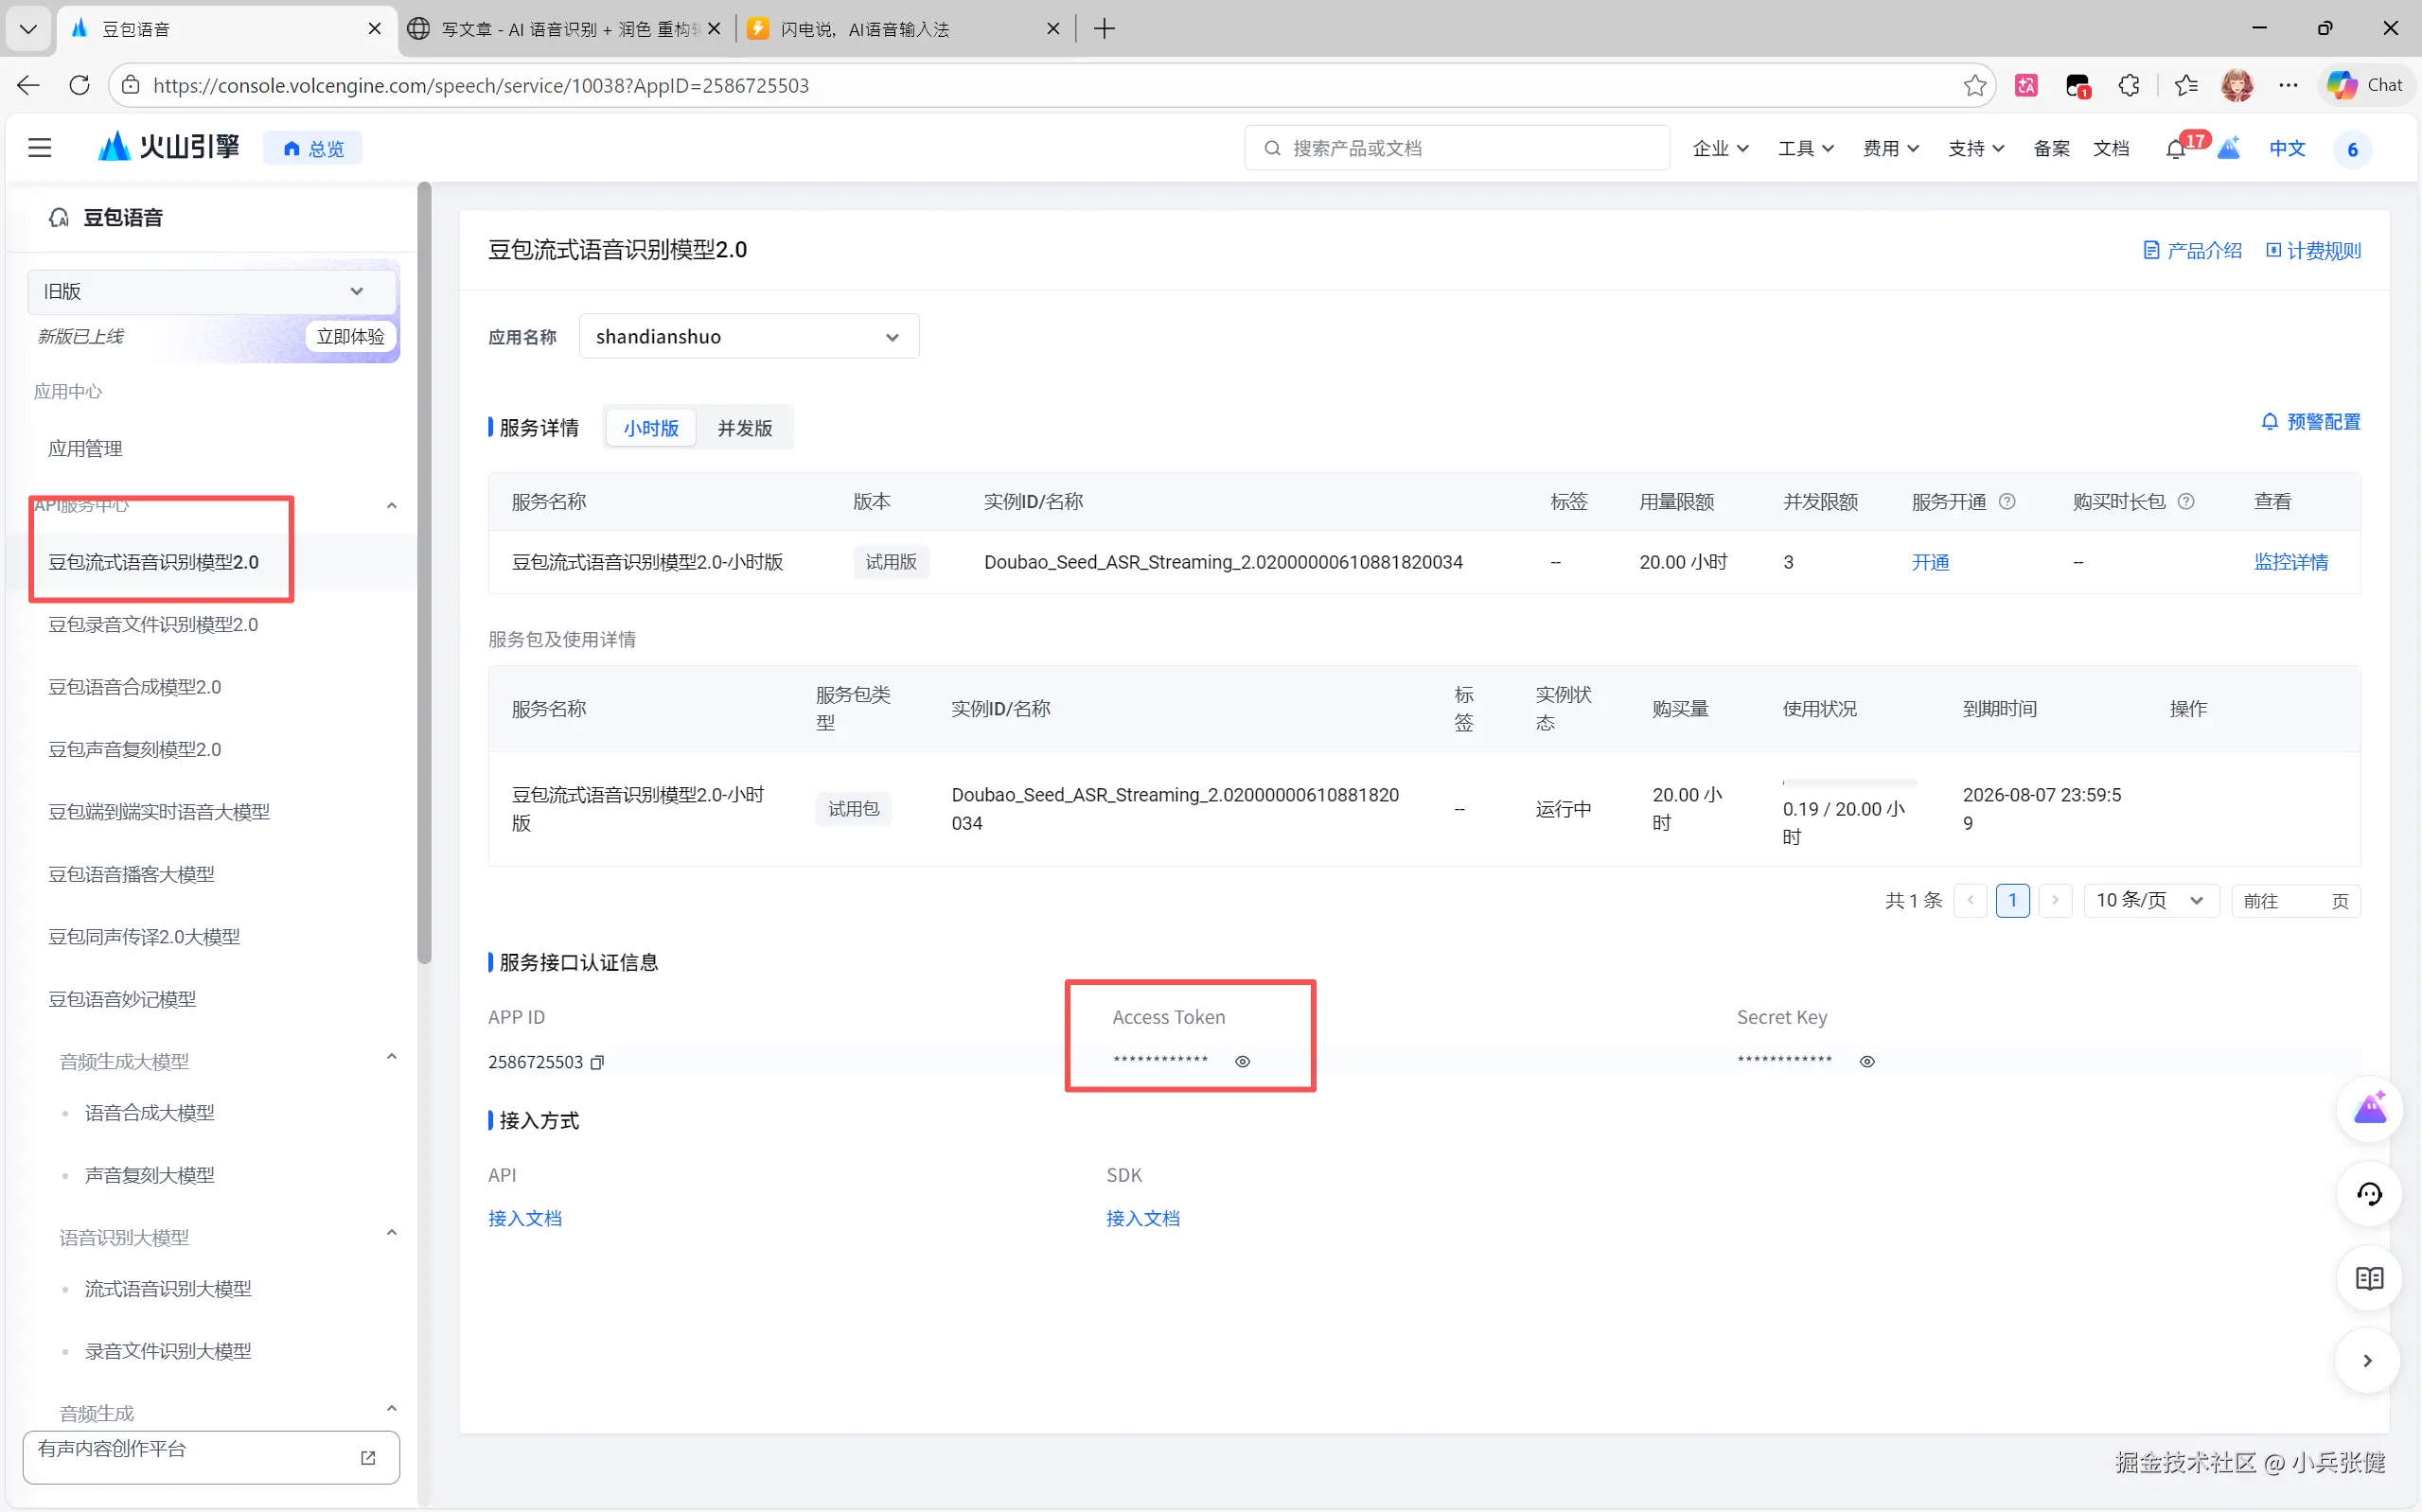The image size is (2422, 1512).
Task: Open the 10 条/页 page size dropdown
Action: point(2150,900)
